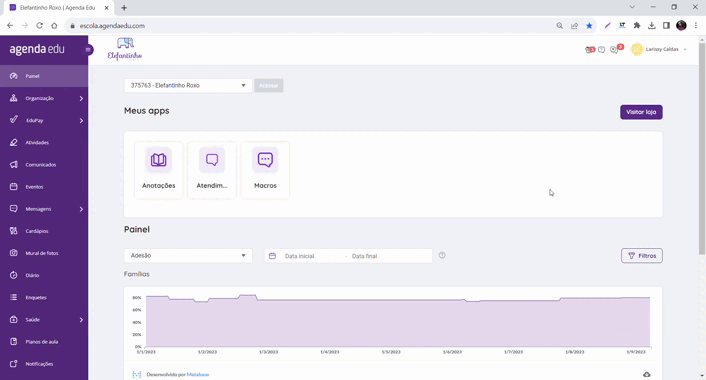Open the school selector dropdown
The height and width of the screenshot is (380, 706).
tap(188, 86)
